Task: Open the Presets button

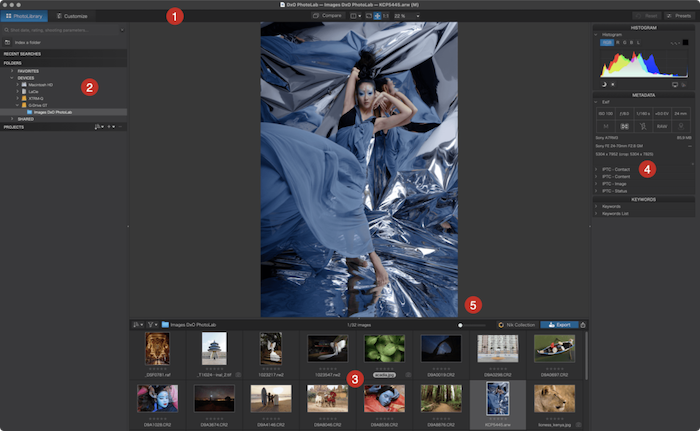Action: tap(674, 17)
